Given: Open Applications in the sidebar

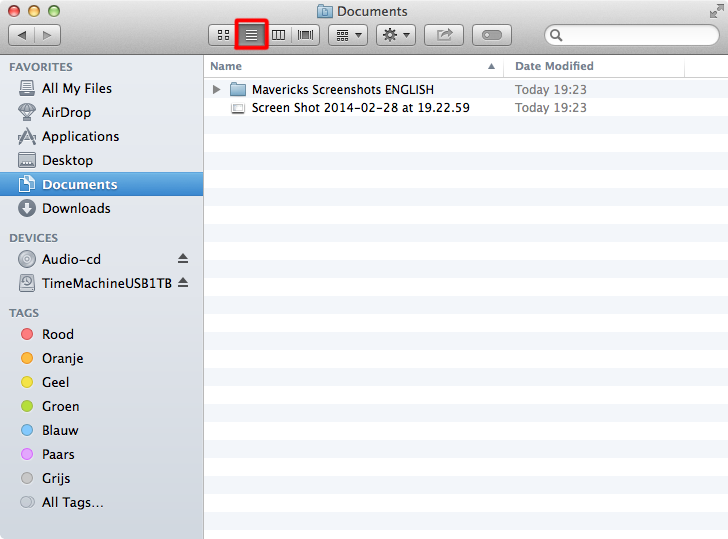Looking at the screenshot, I should coord(101,136).
